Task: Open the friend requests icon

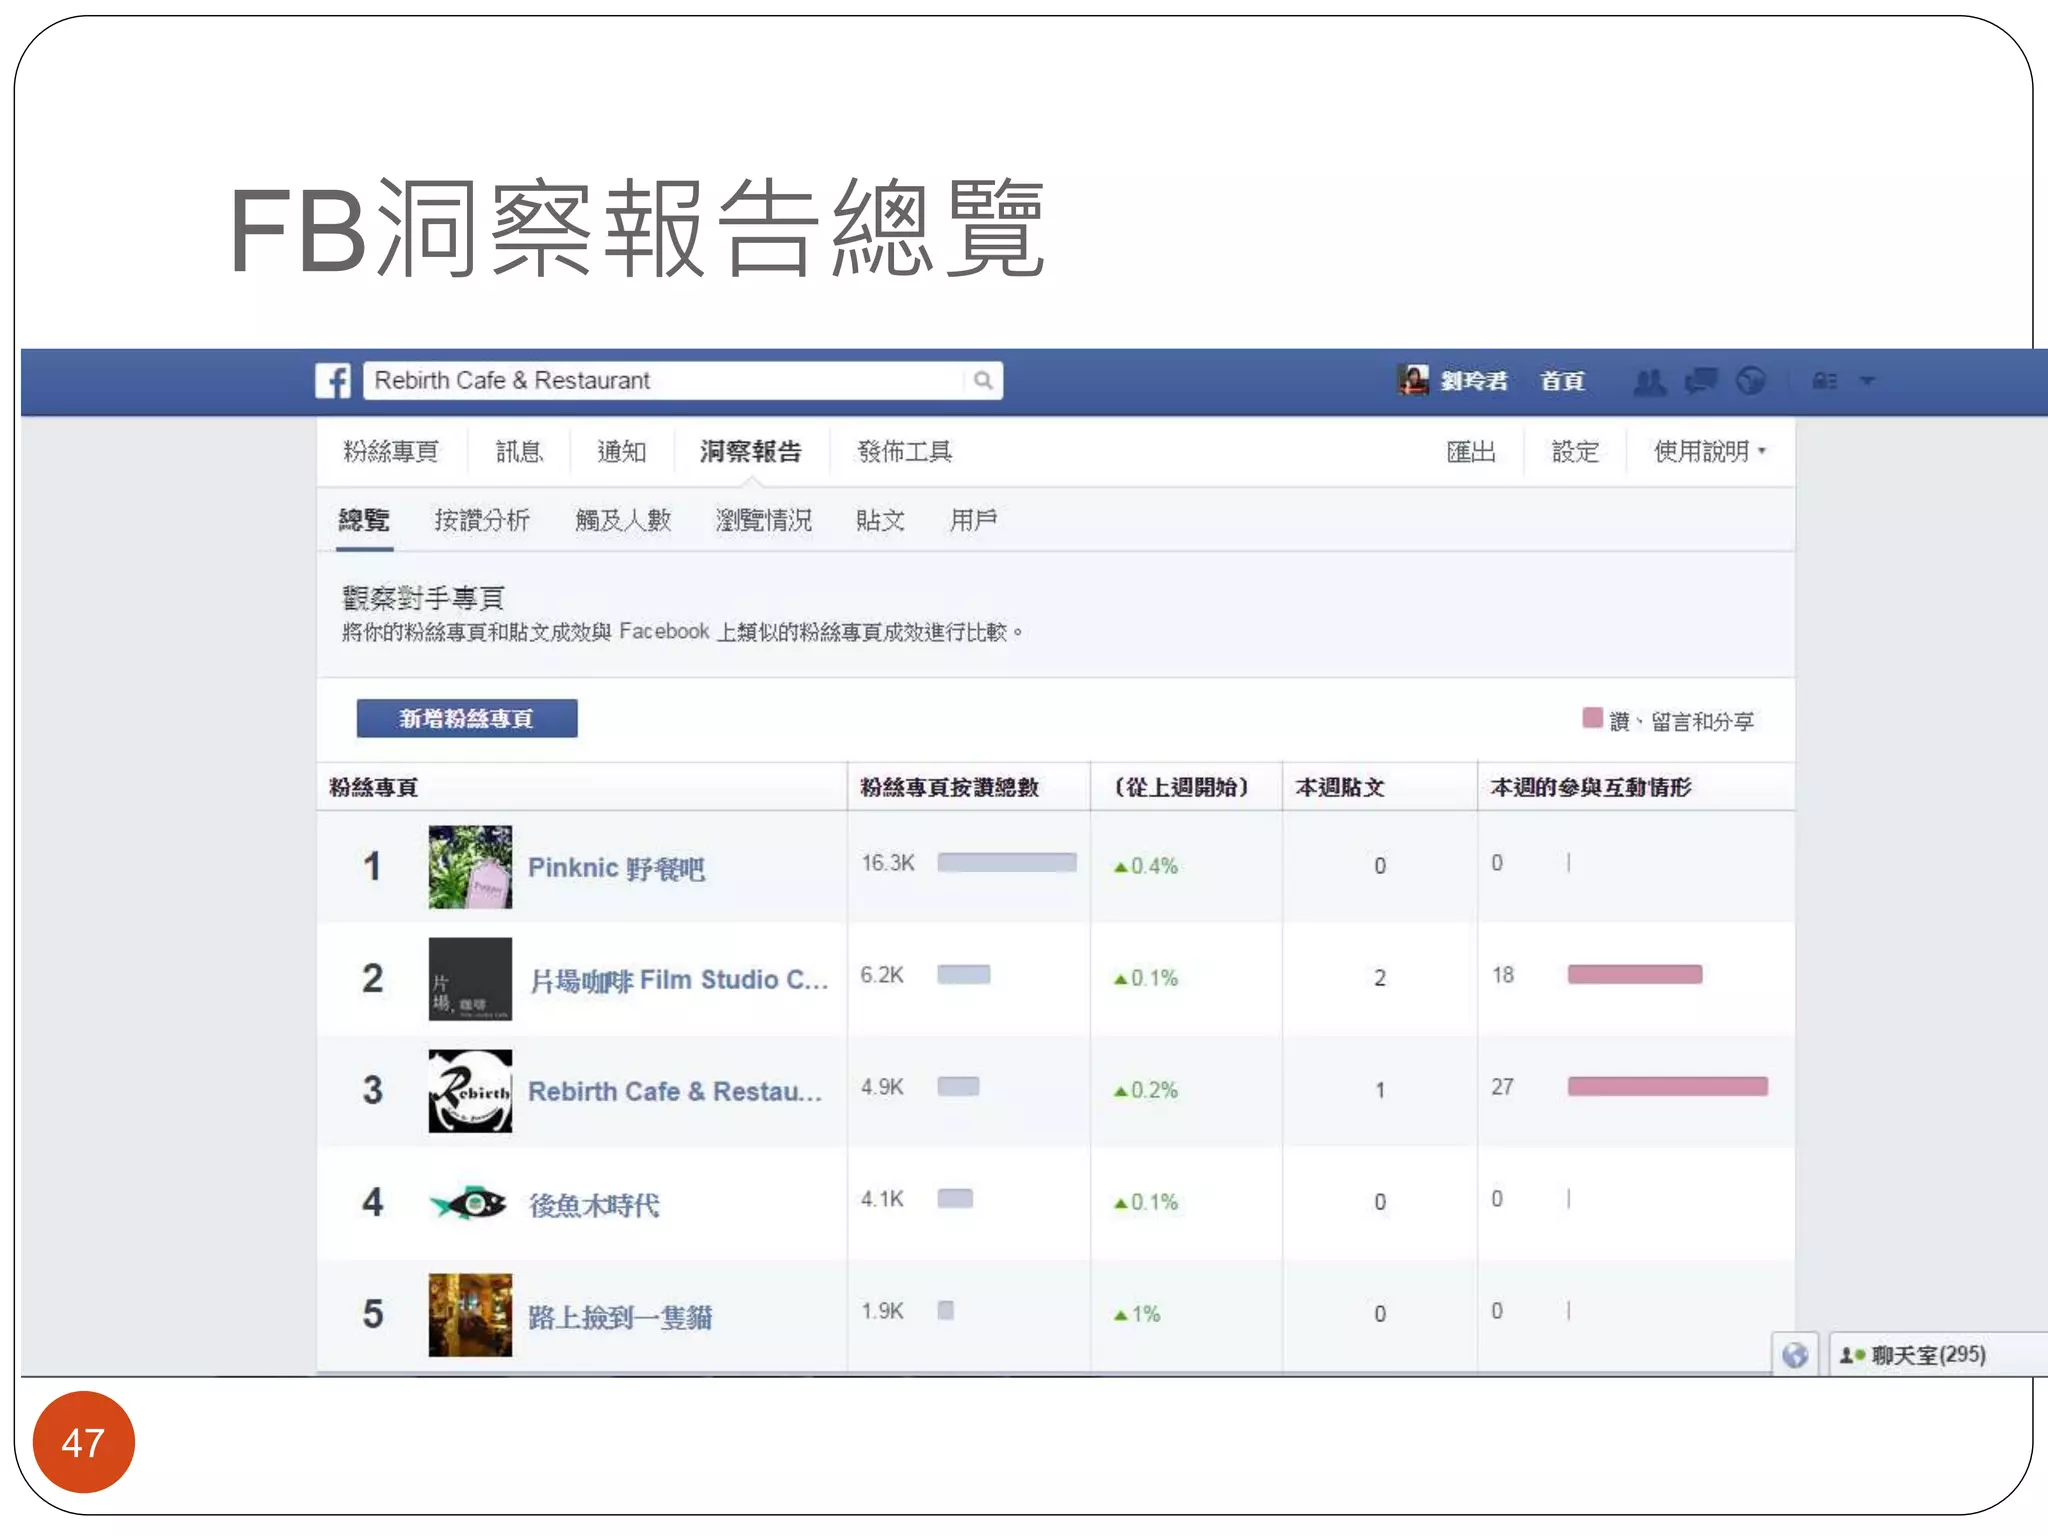Action: tap(1649, 381)
